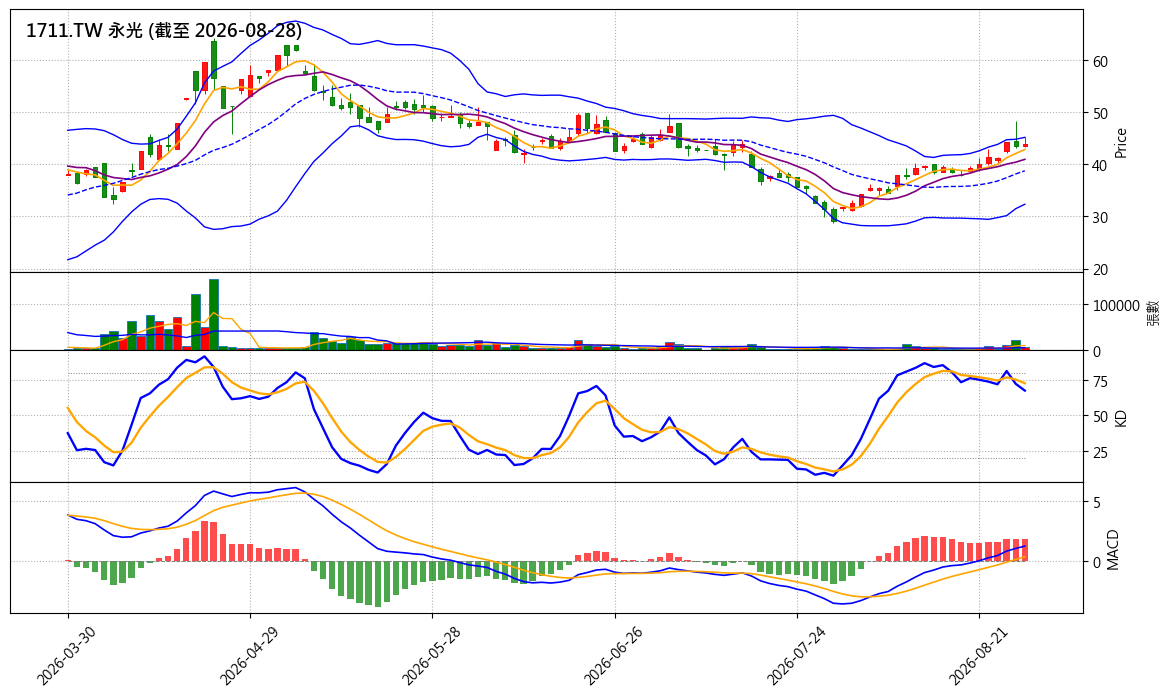Click the 2026-05-28 date label
The image size is (1171, 698).
coord(432,655)
